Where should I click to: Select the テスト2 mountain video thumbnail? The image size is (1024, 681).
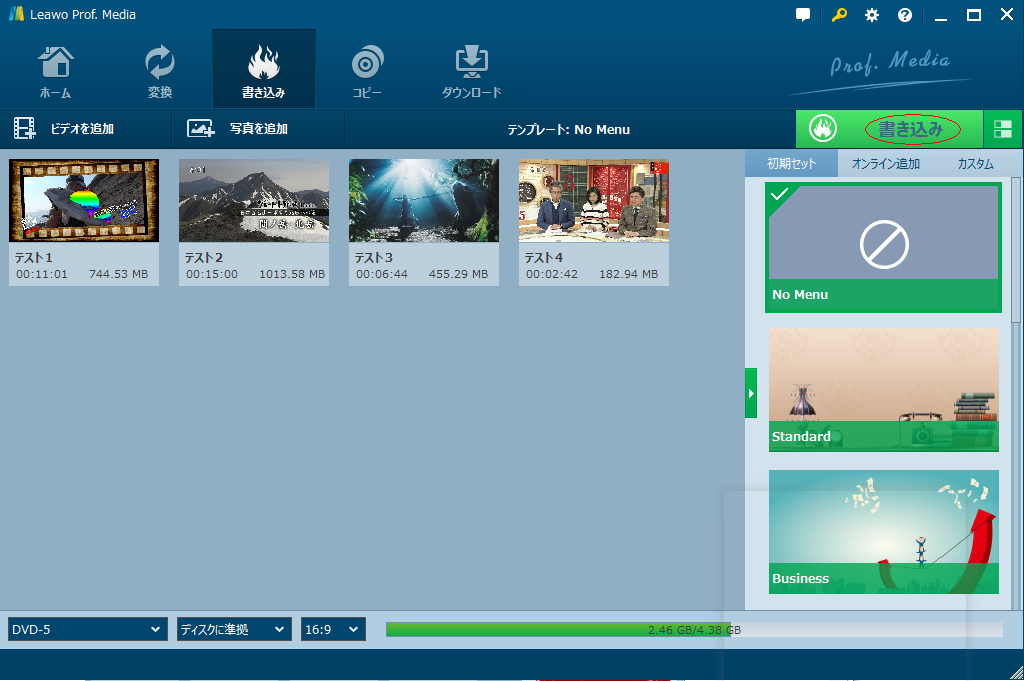254,200
